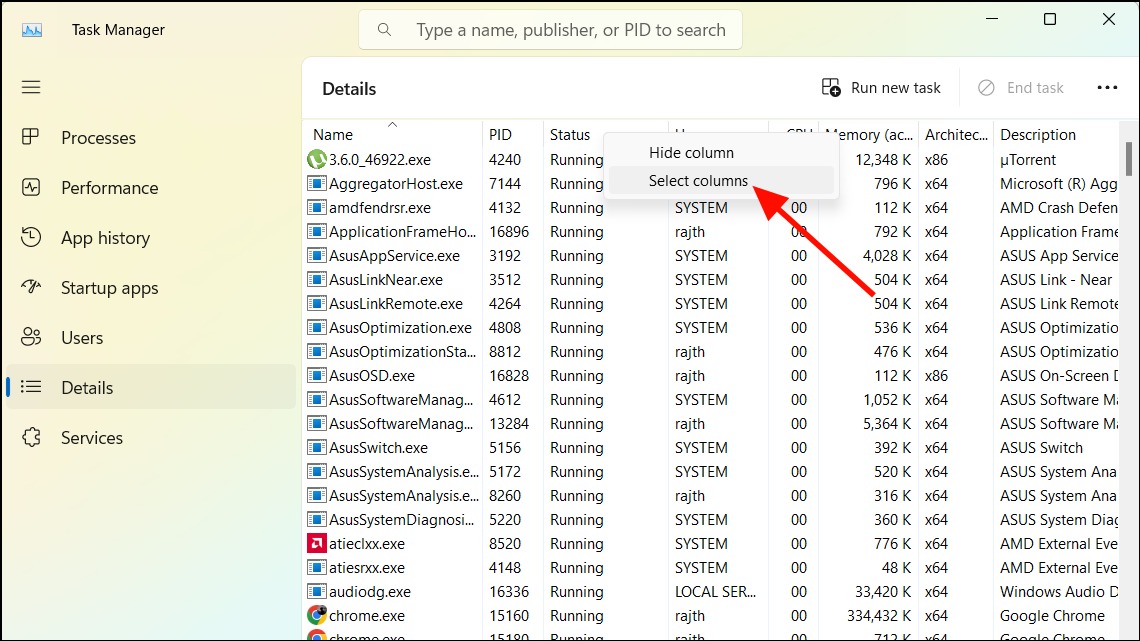Click PID 13284 cell
This screenshot has height=641, width=1140.
point(509,424)
